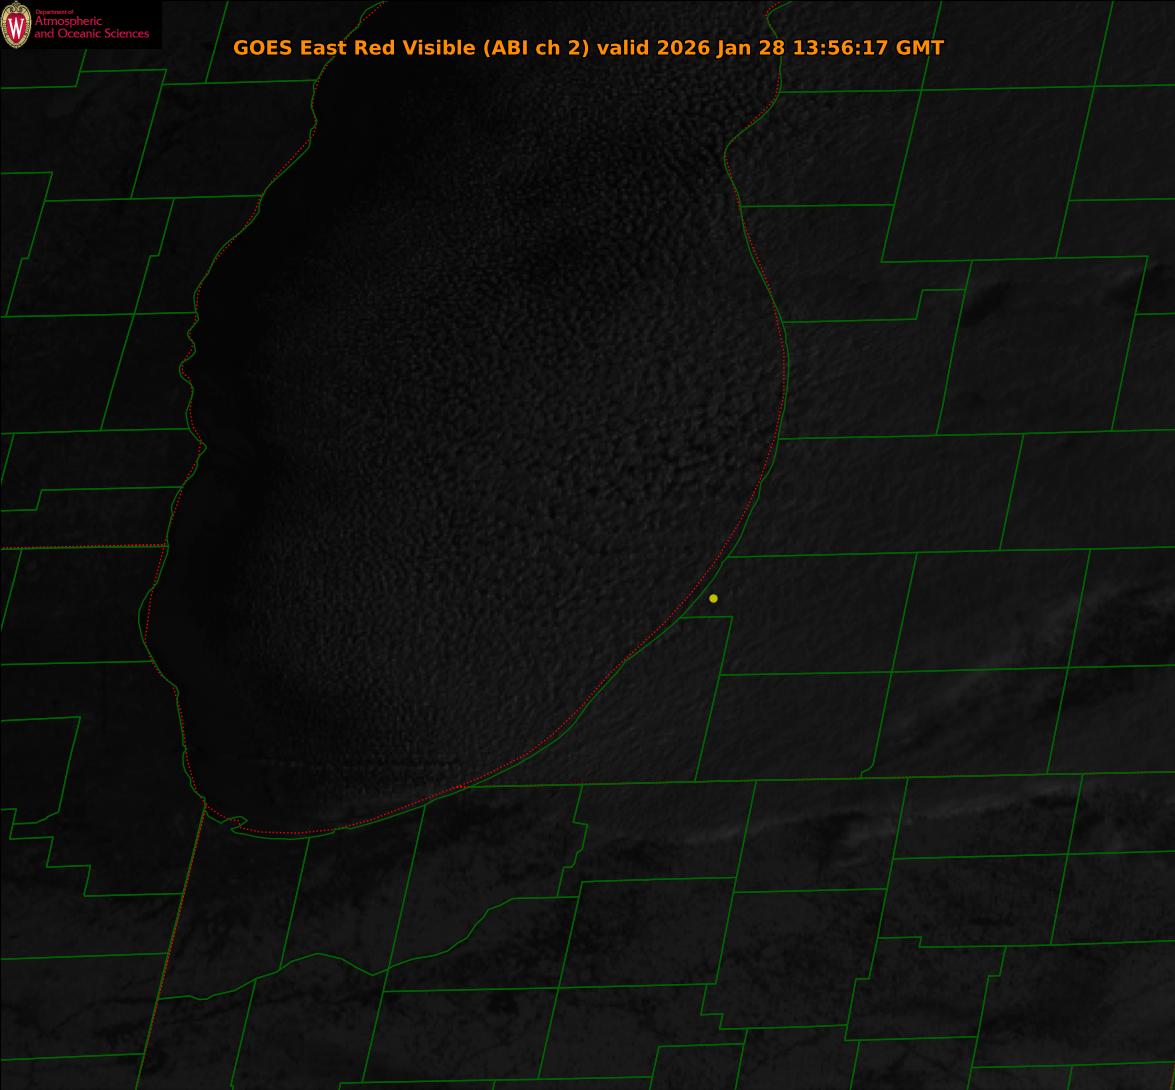Click the 'Atmospheric and Oceanic Sciences' department text
Screen dimensions: 1175x1090
pos(91,28)
